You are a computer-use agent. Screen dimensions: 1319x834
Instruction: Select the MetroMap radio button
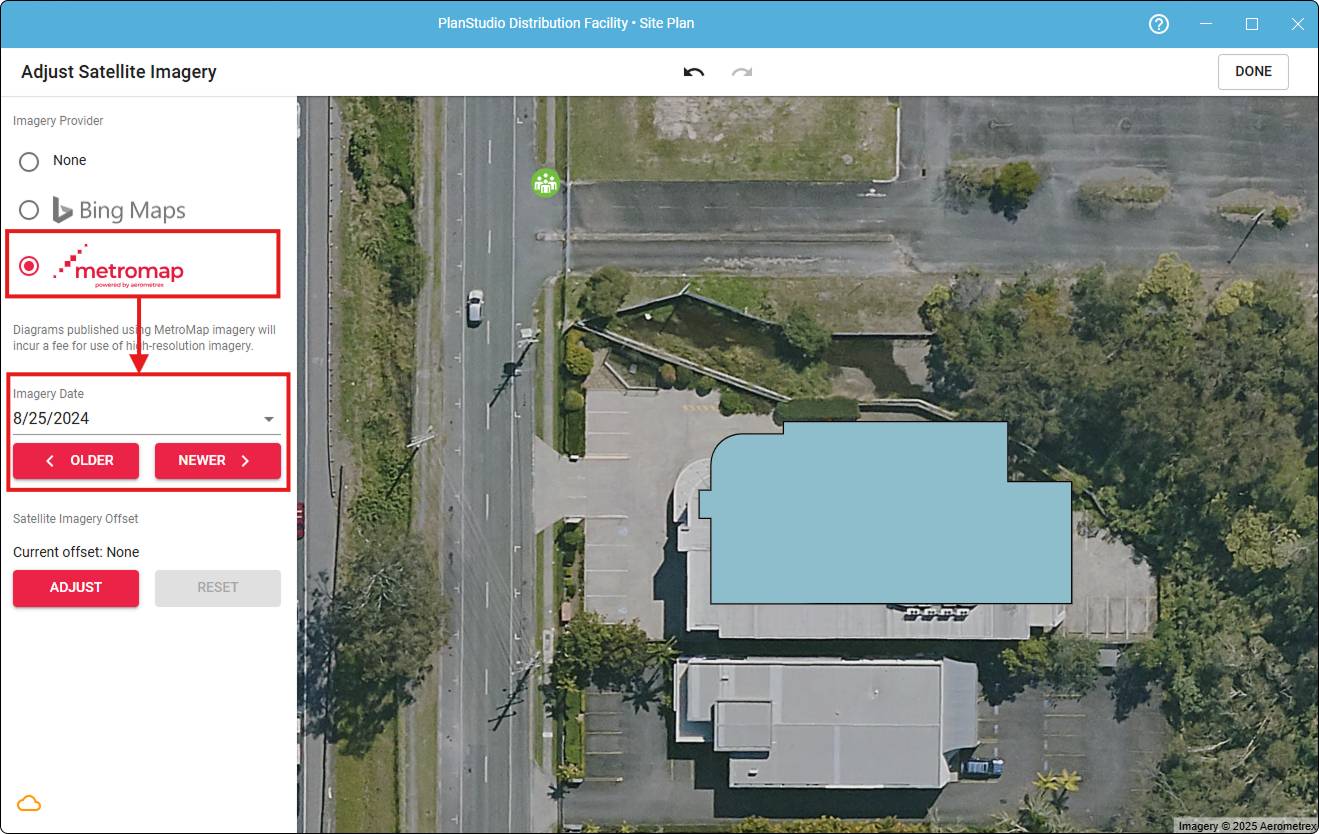(x=29, y=265)
